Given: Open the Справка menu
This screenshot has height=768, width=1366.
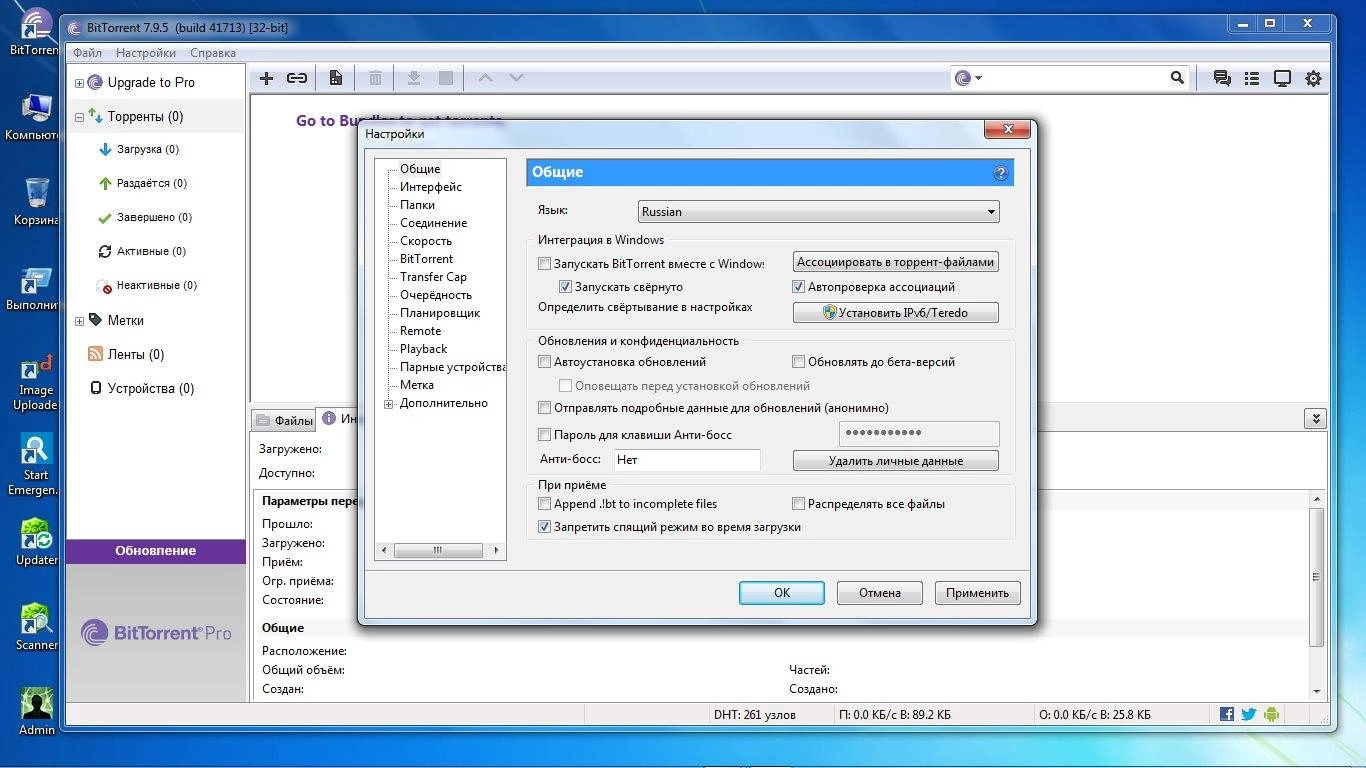Looking at the screenshot, I should [212, 53].
